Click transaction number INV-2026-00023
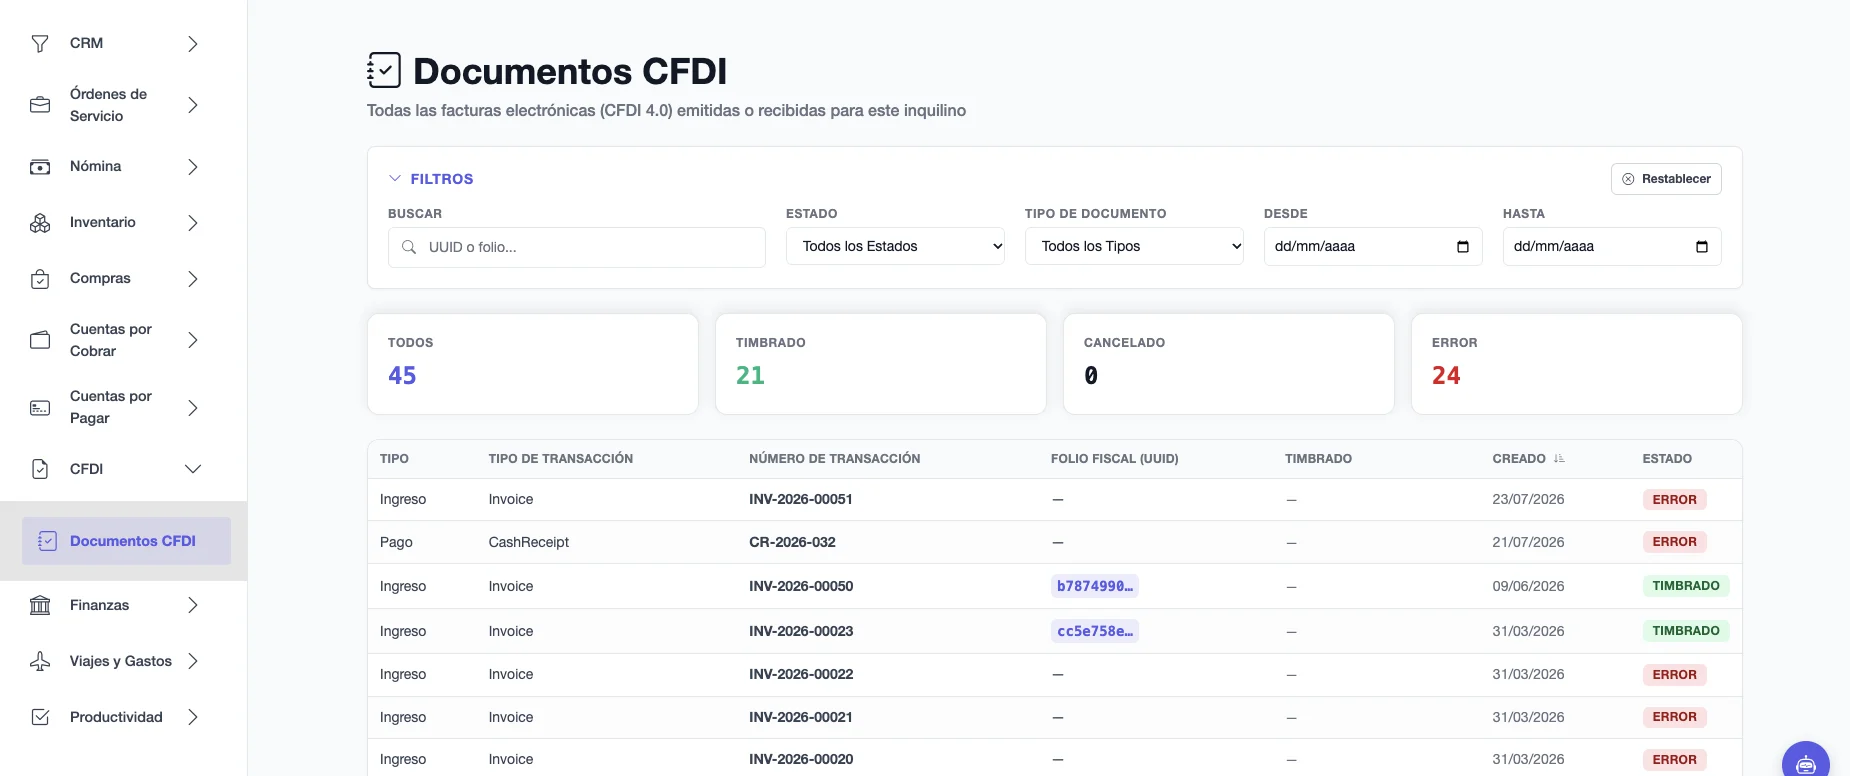1850x776 pixels. (801, 631)
